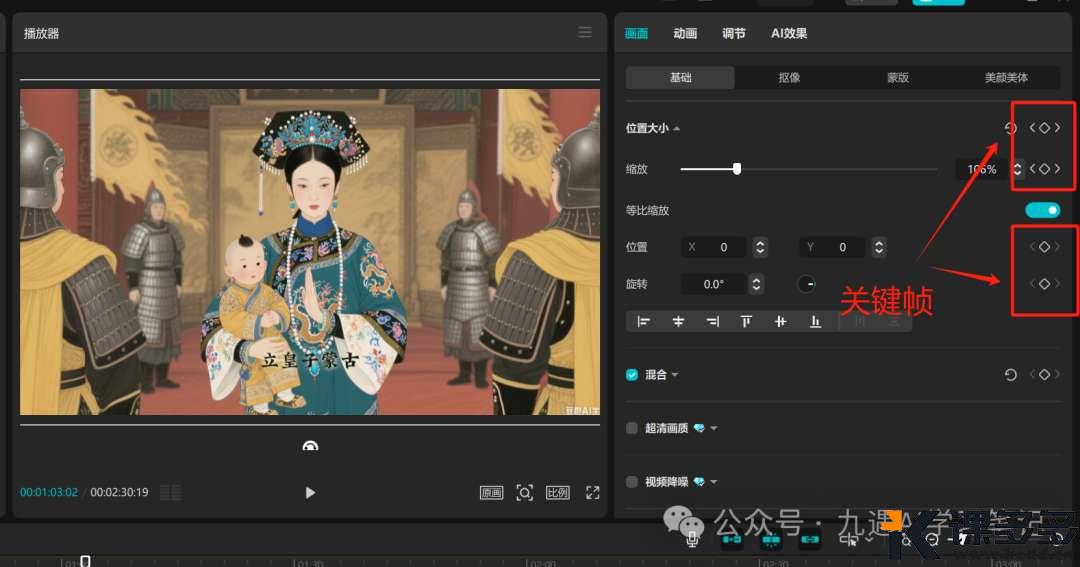Viewport: 1080px width, 567px height.
Task: Go to previous keyframe in 缩放 row
Action: coord(1032,169)
